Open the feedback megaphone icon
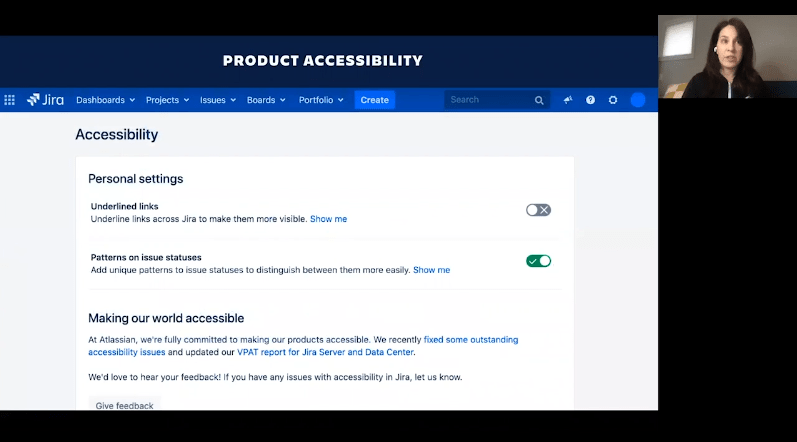 tap(568, 100)
